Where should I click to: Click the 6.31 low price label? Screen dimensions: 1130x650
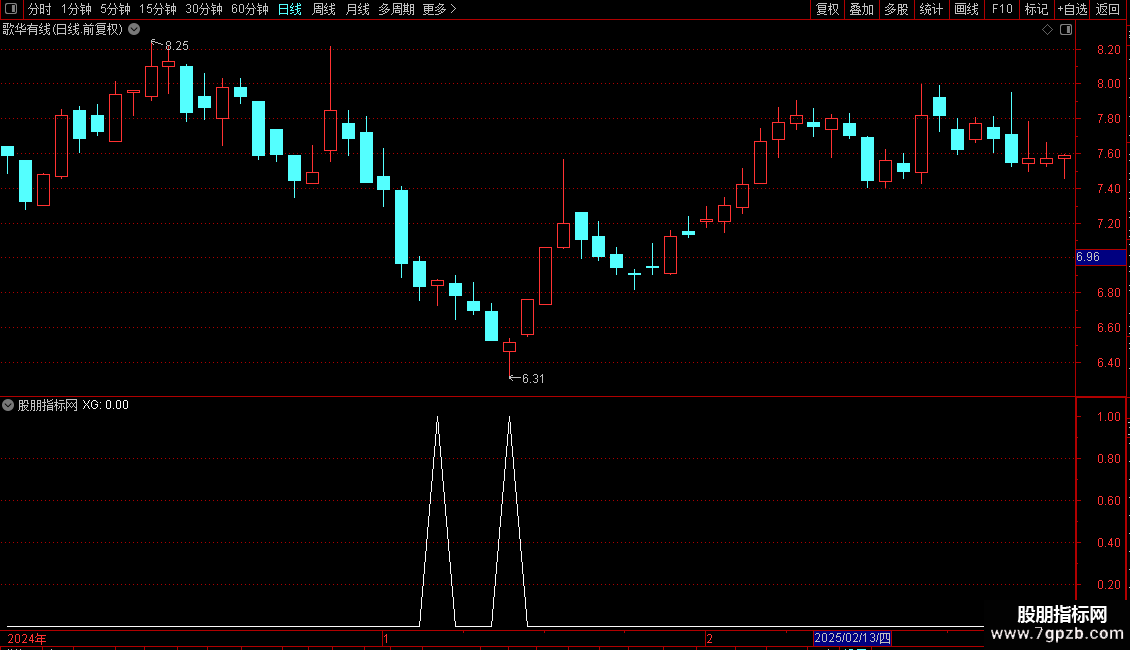[533, 378]
